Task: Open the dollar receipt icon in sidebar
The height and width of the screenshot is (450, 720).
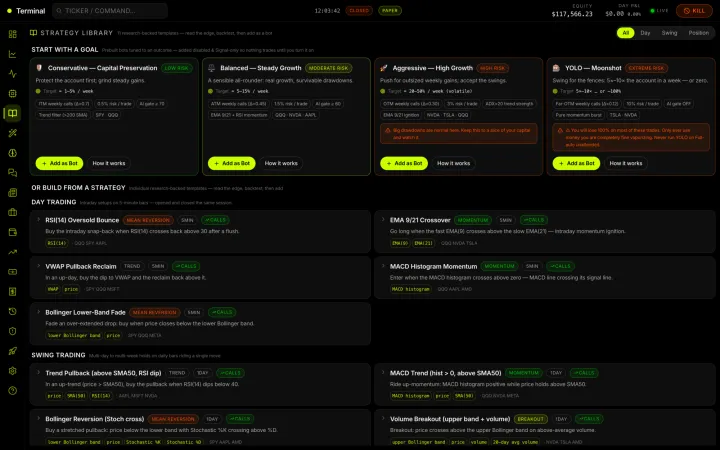Action: coord(12,291)
